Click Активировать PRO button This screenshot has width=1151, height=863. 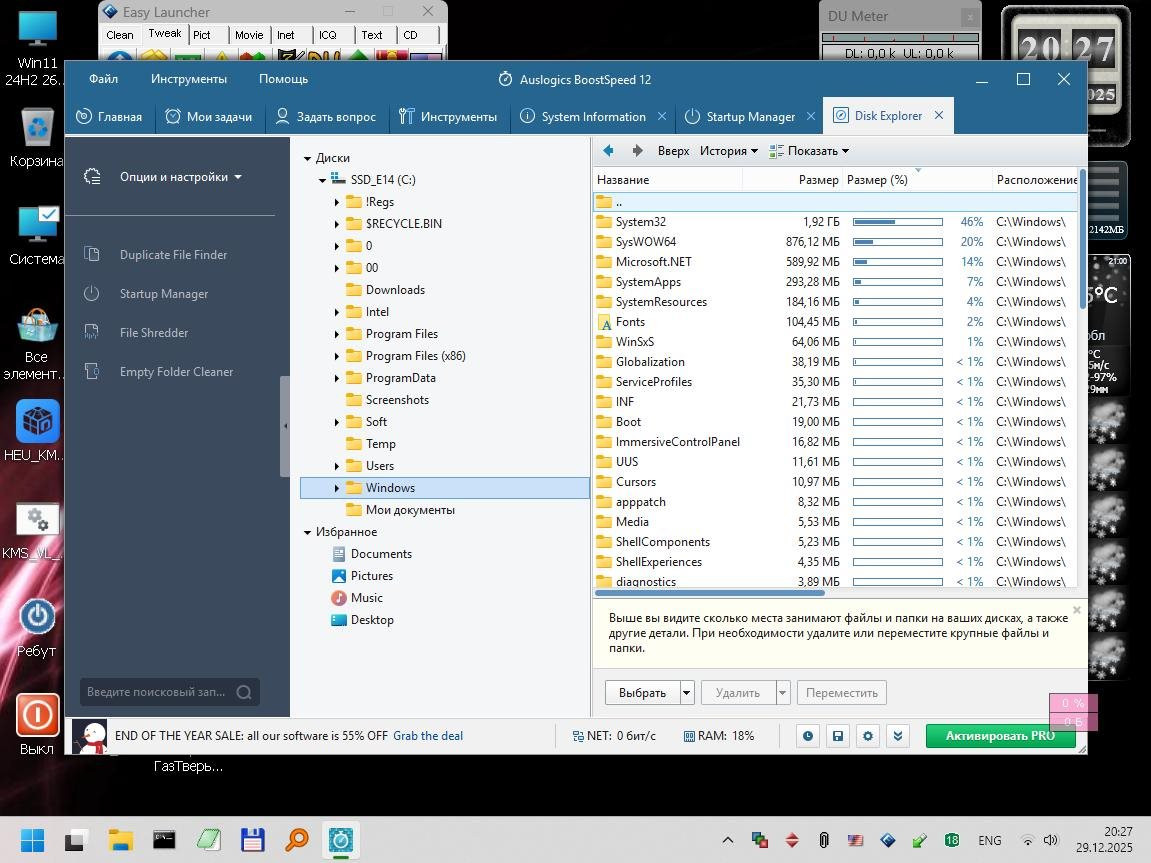point(1000,735)
